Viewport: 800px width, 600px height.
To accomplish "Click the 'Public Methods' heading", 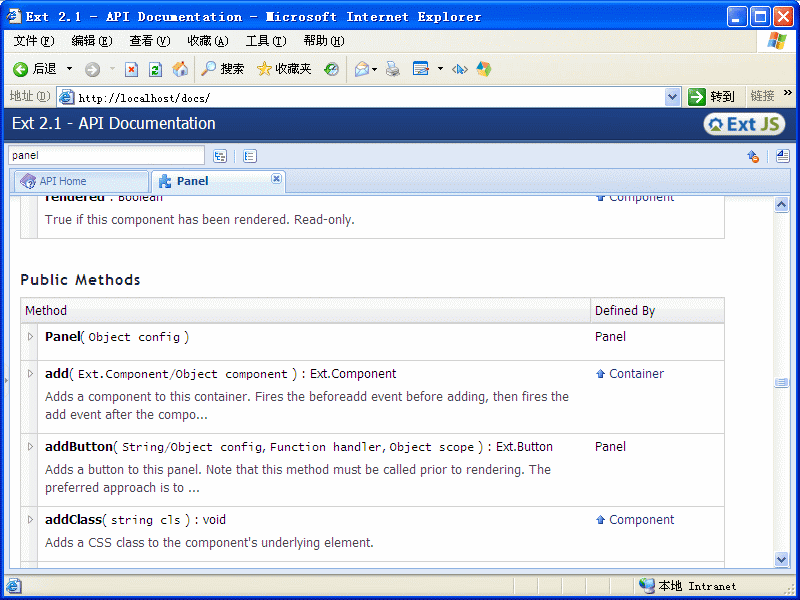I will point(80,280).
